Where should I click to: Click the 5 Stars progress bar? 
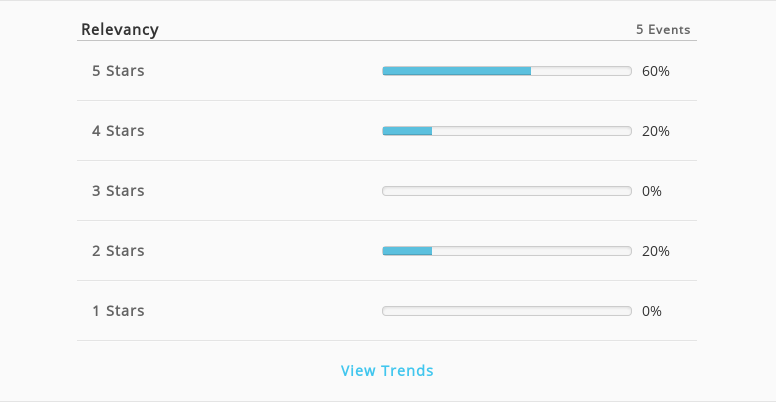pos(507,71)
